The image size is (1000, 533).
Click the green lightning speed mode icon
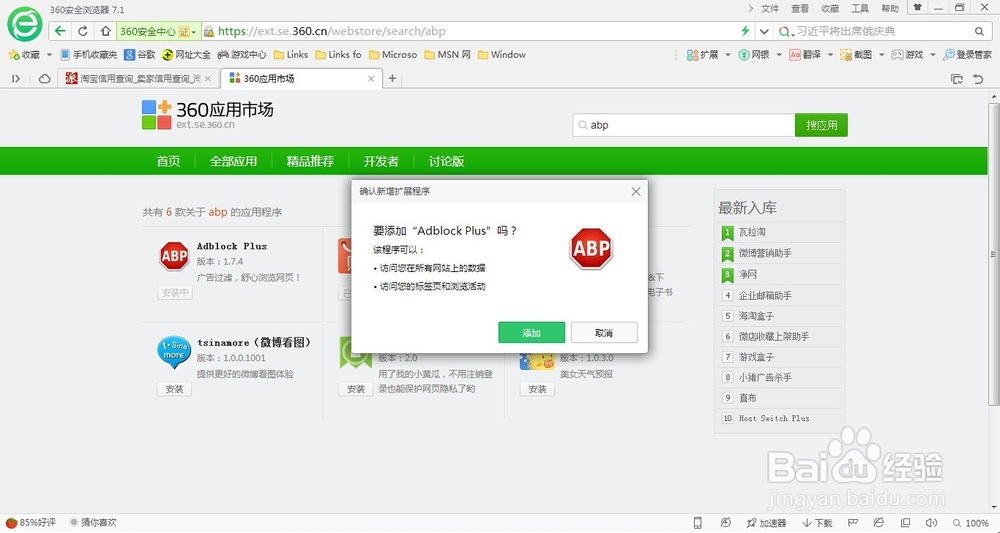[745, 31]
